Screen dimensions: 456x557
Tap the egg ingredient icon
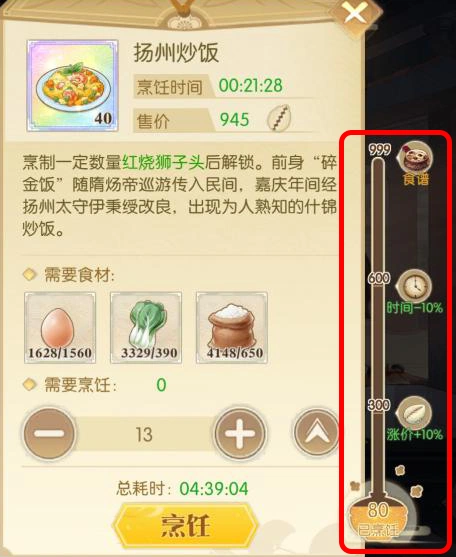click(x=60, y=328)
